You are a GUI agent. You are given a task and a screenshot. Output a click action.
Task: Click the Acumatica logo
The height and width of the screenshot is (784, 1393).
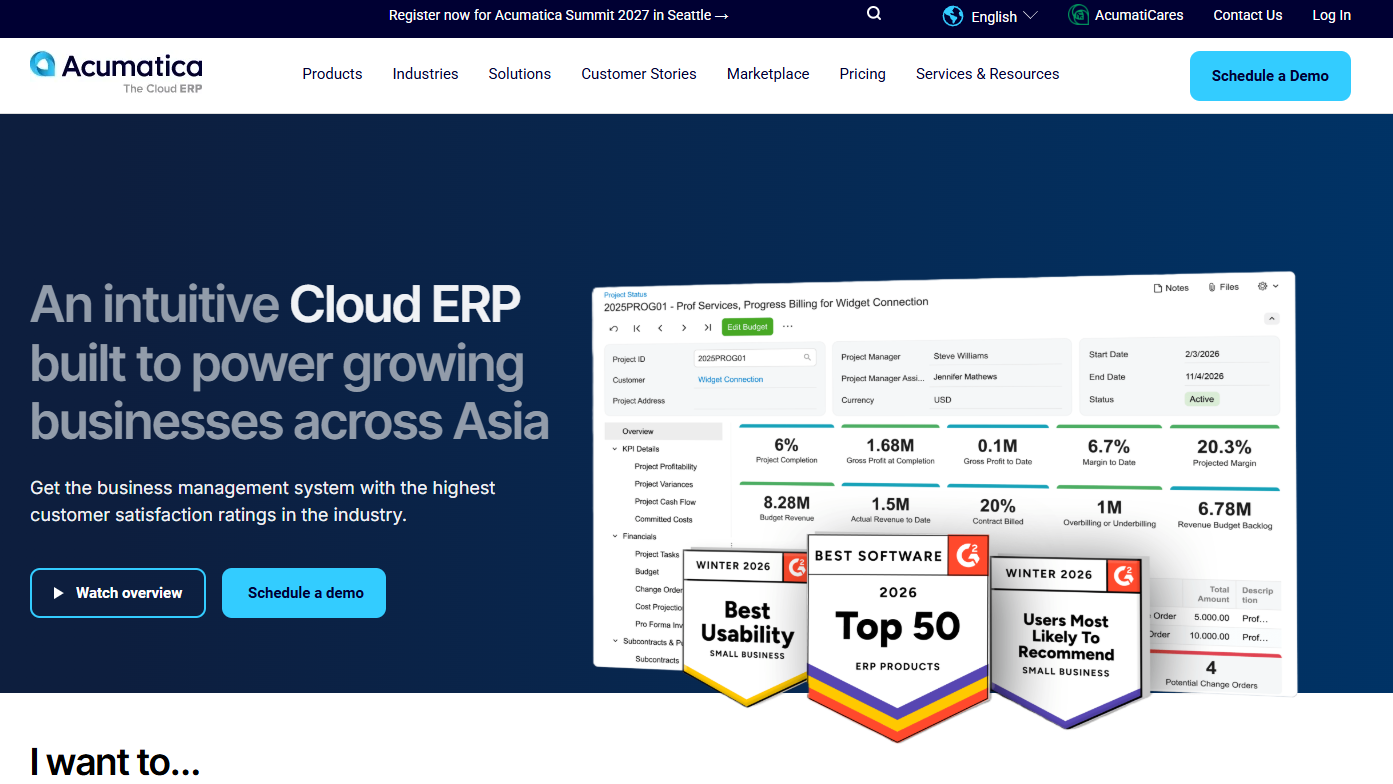(x=116, y=72)
